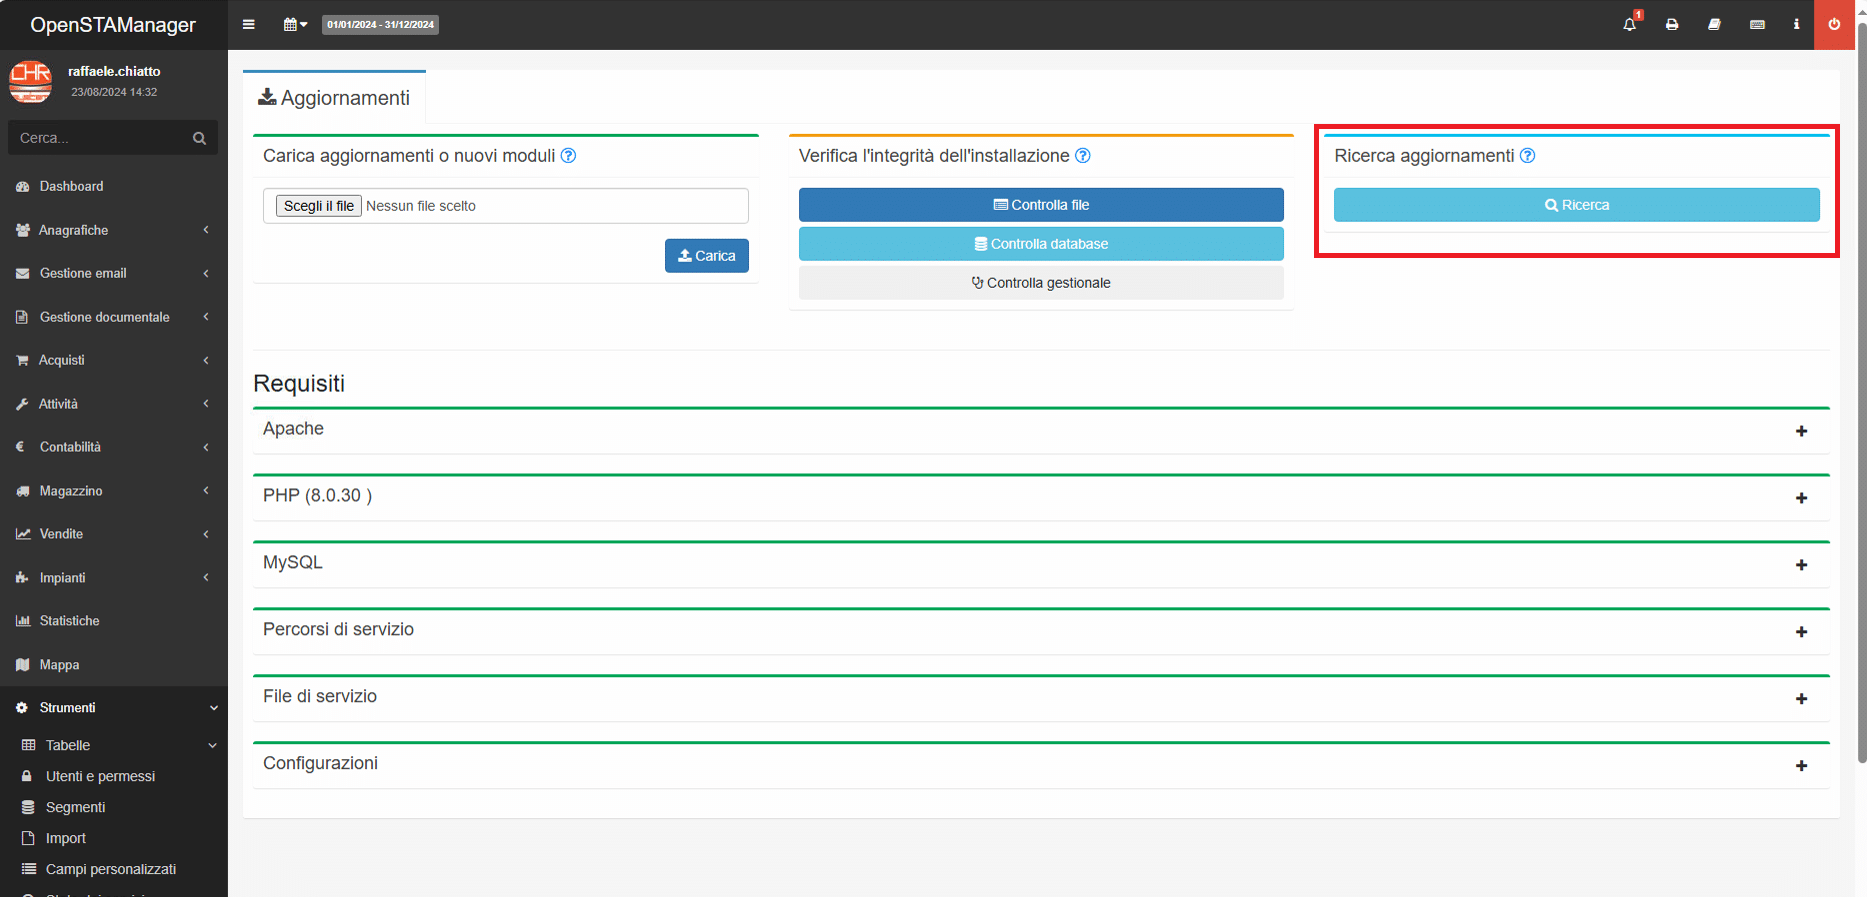Click the OpenSTAManager logo title
This screenshot has width=1867, height=897.
[x=113, y=25]
